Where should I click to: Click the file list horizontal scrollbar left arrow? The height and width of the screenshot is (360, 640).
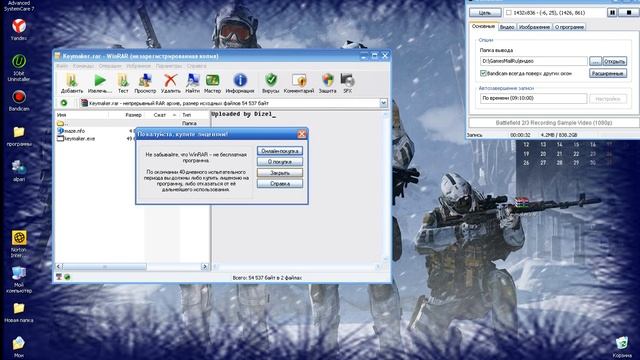pos(59,267)
